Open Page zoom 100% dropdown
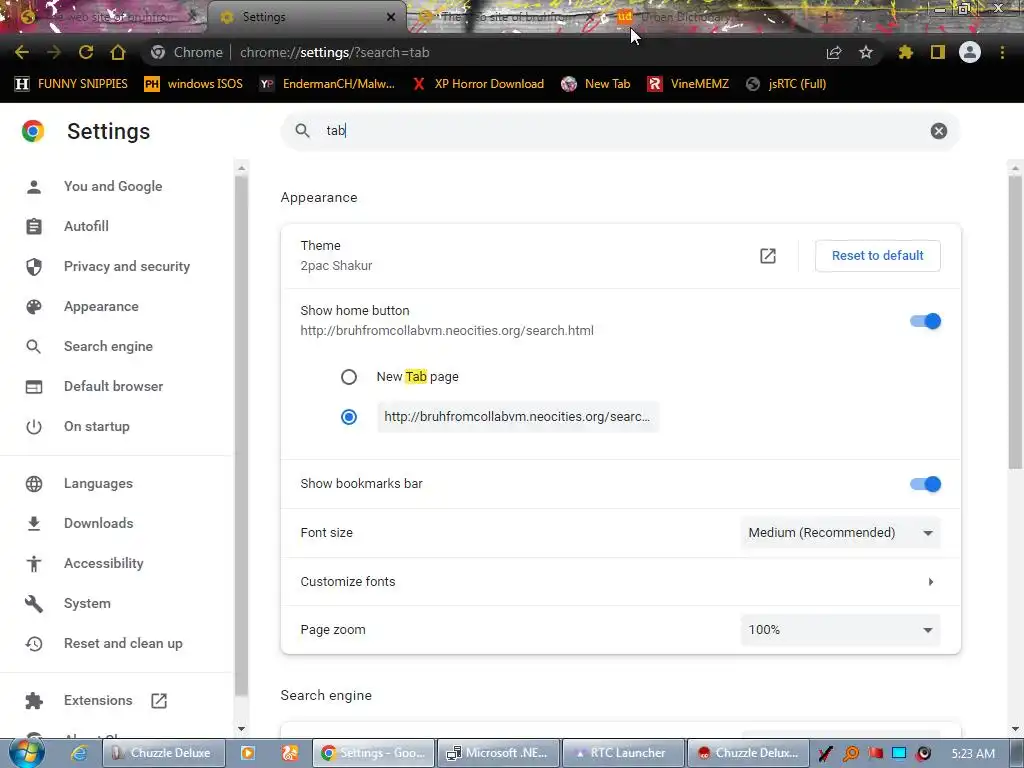 pyautogui.click(x=840, y=630)
